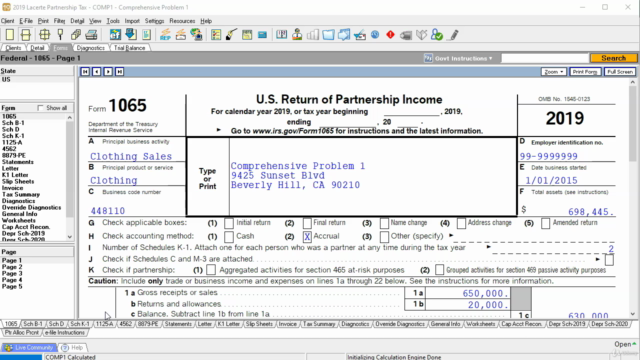This screenshot has width=640, height=360.
Task: Click the Help button near Live Community
Action: (73, 348)
